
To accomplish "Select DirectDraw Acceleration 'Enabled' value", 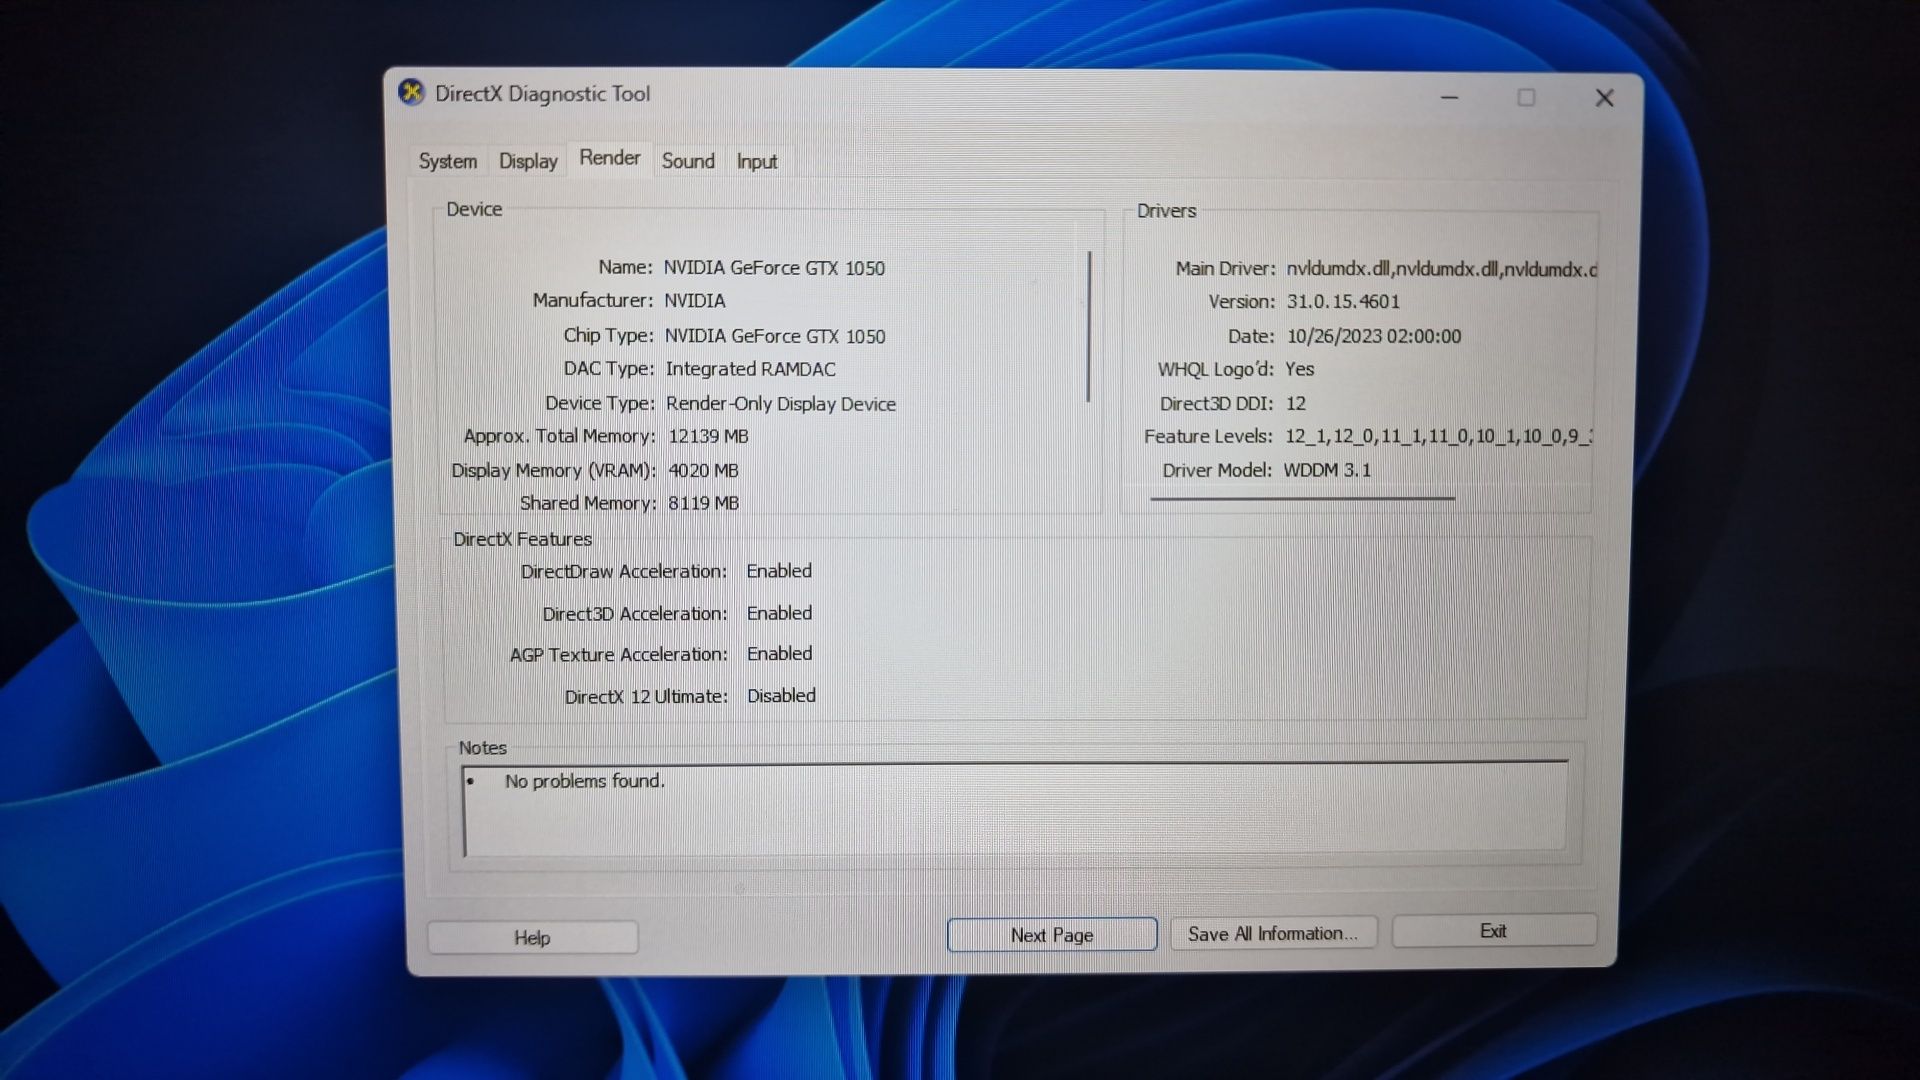I will pyautogui.click(x=779, y=571).
